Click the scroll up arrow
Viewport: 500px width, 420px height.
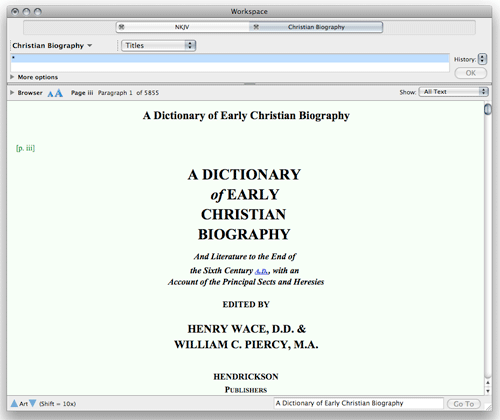click(x=488, y=383)
